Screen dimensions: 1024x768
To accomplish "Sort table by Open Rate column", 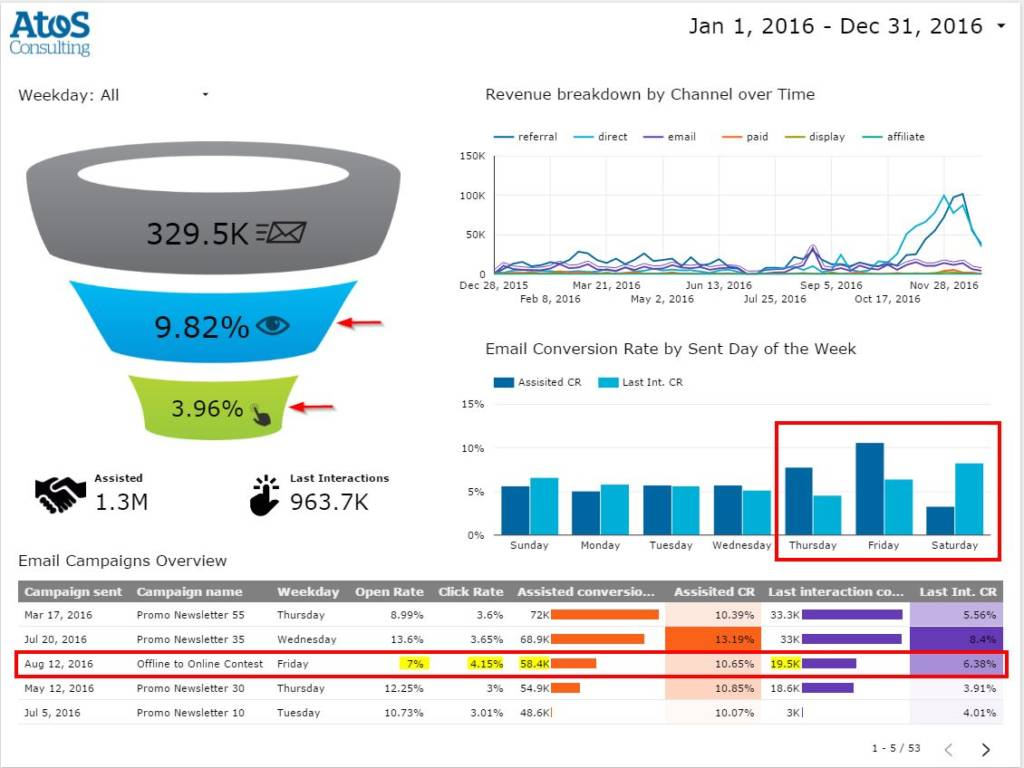I will click(x=389, y=592).
